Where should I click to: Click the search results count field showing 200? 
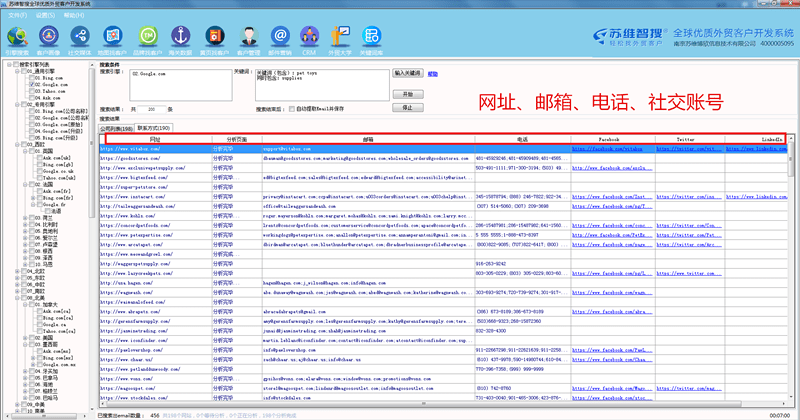click(x=152, y=109)
